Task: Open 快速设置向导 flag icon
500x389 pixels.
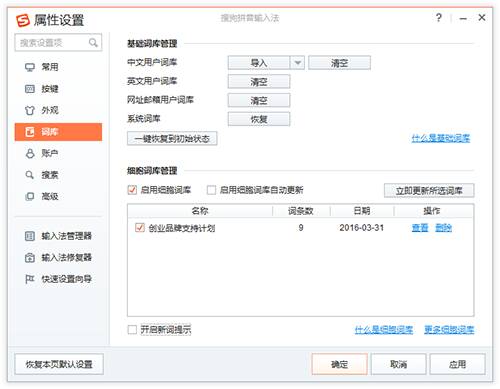Action: [30, 279]
